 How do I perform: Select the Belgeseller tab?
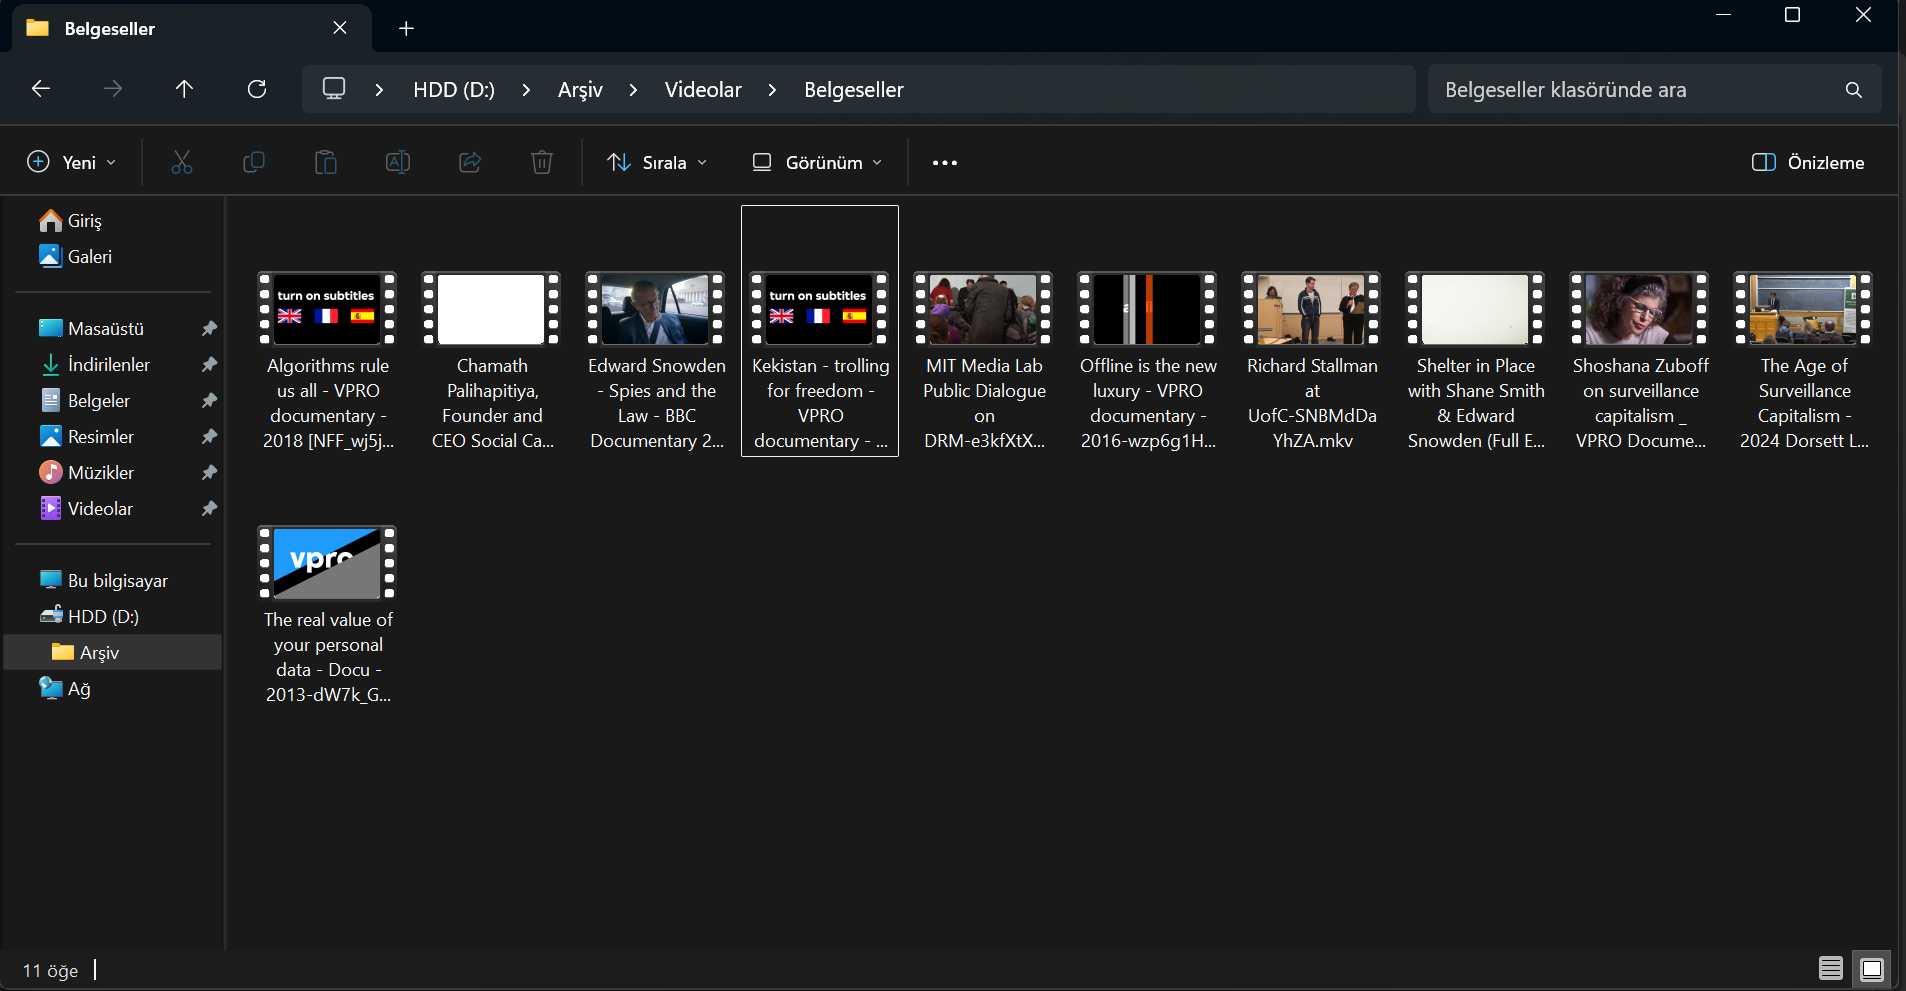190,28
